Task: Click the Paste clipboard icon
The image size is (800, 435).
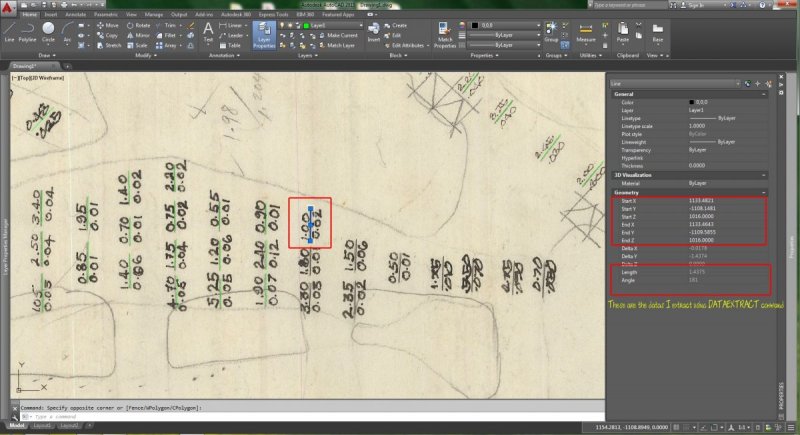Action: click(623, 34)
